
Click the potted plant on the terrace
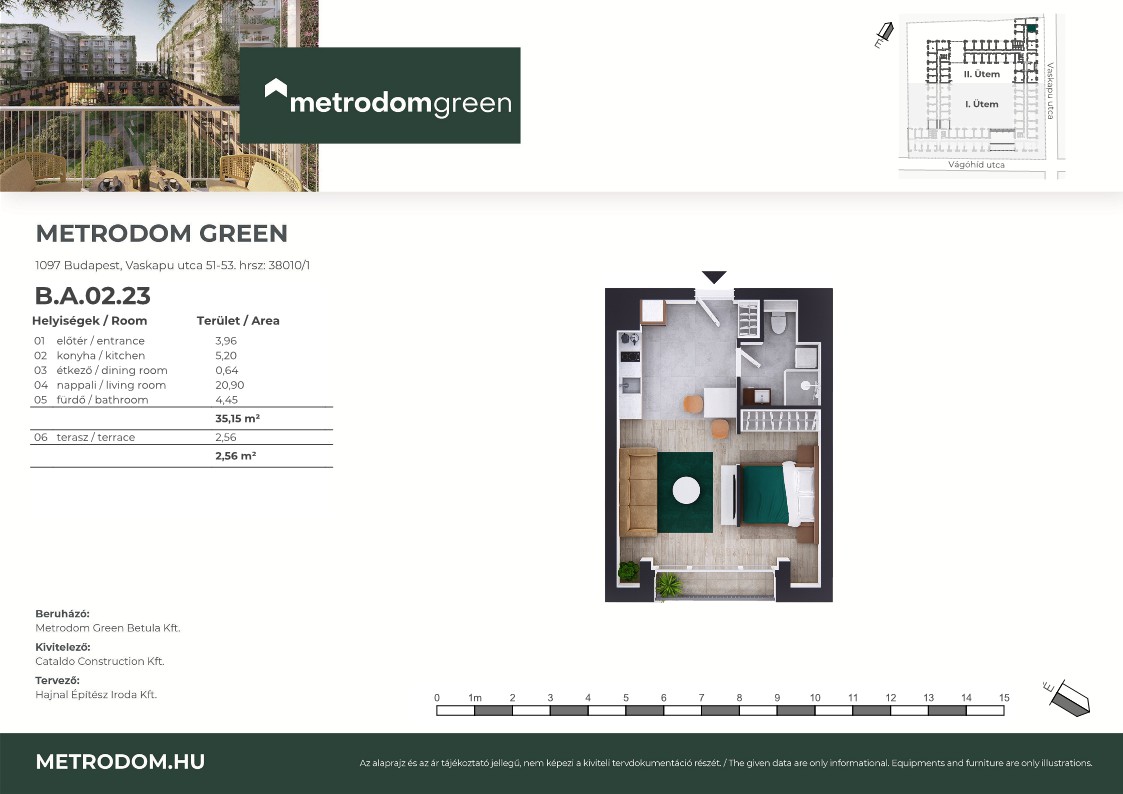(669, 586)
